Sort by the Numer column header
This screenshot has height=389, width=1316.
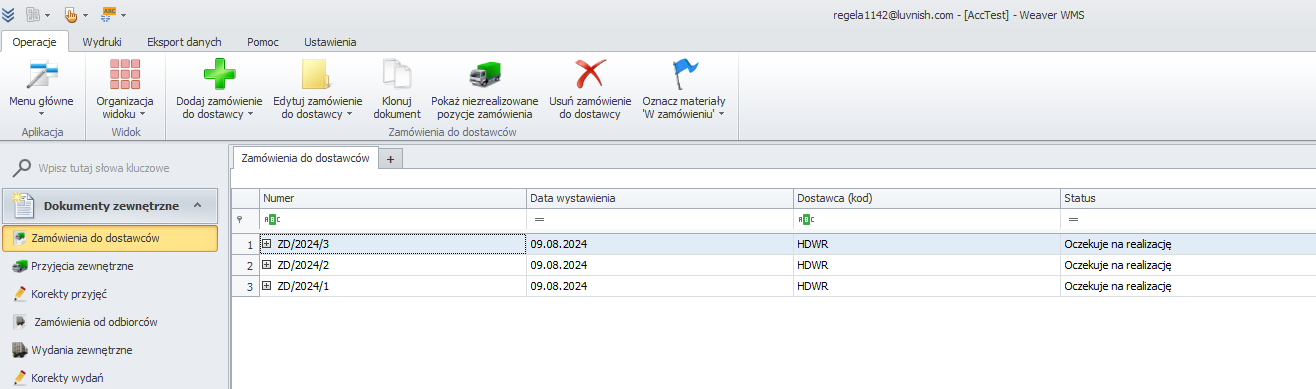pyautogui.click(x=392, y=198)
